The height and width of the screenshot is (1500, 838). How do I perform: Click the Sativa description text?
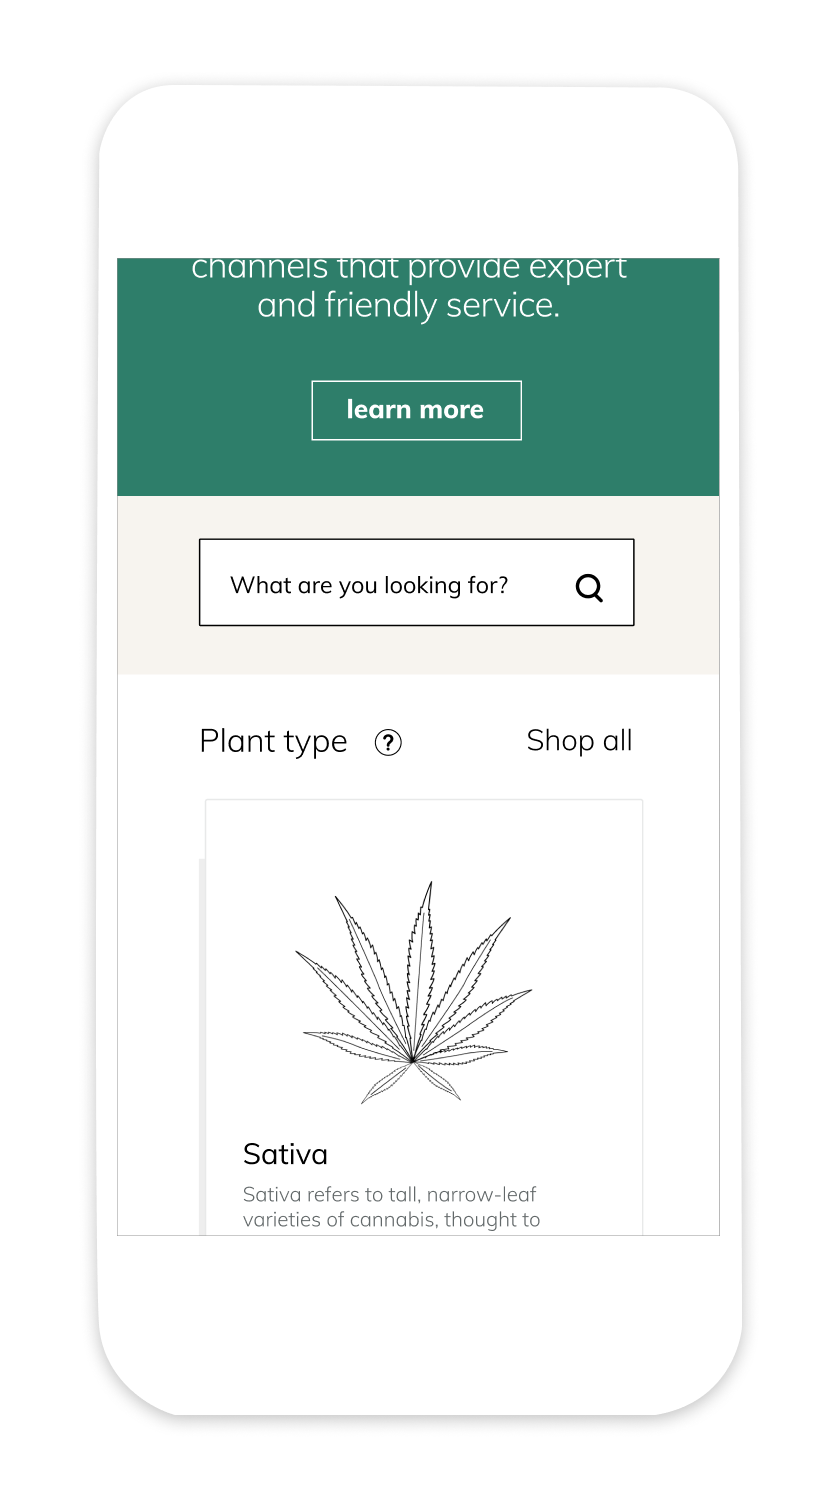pos(392,1207)
